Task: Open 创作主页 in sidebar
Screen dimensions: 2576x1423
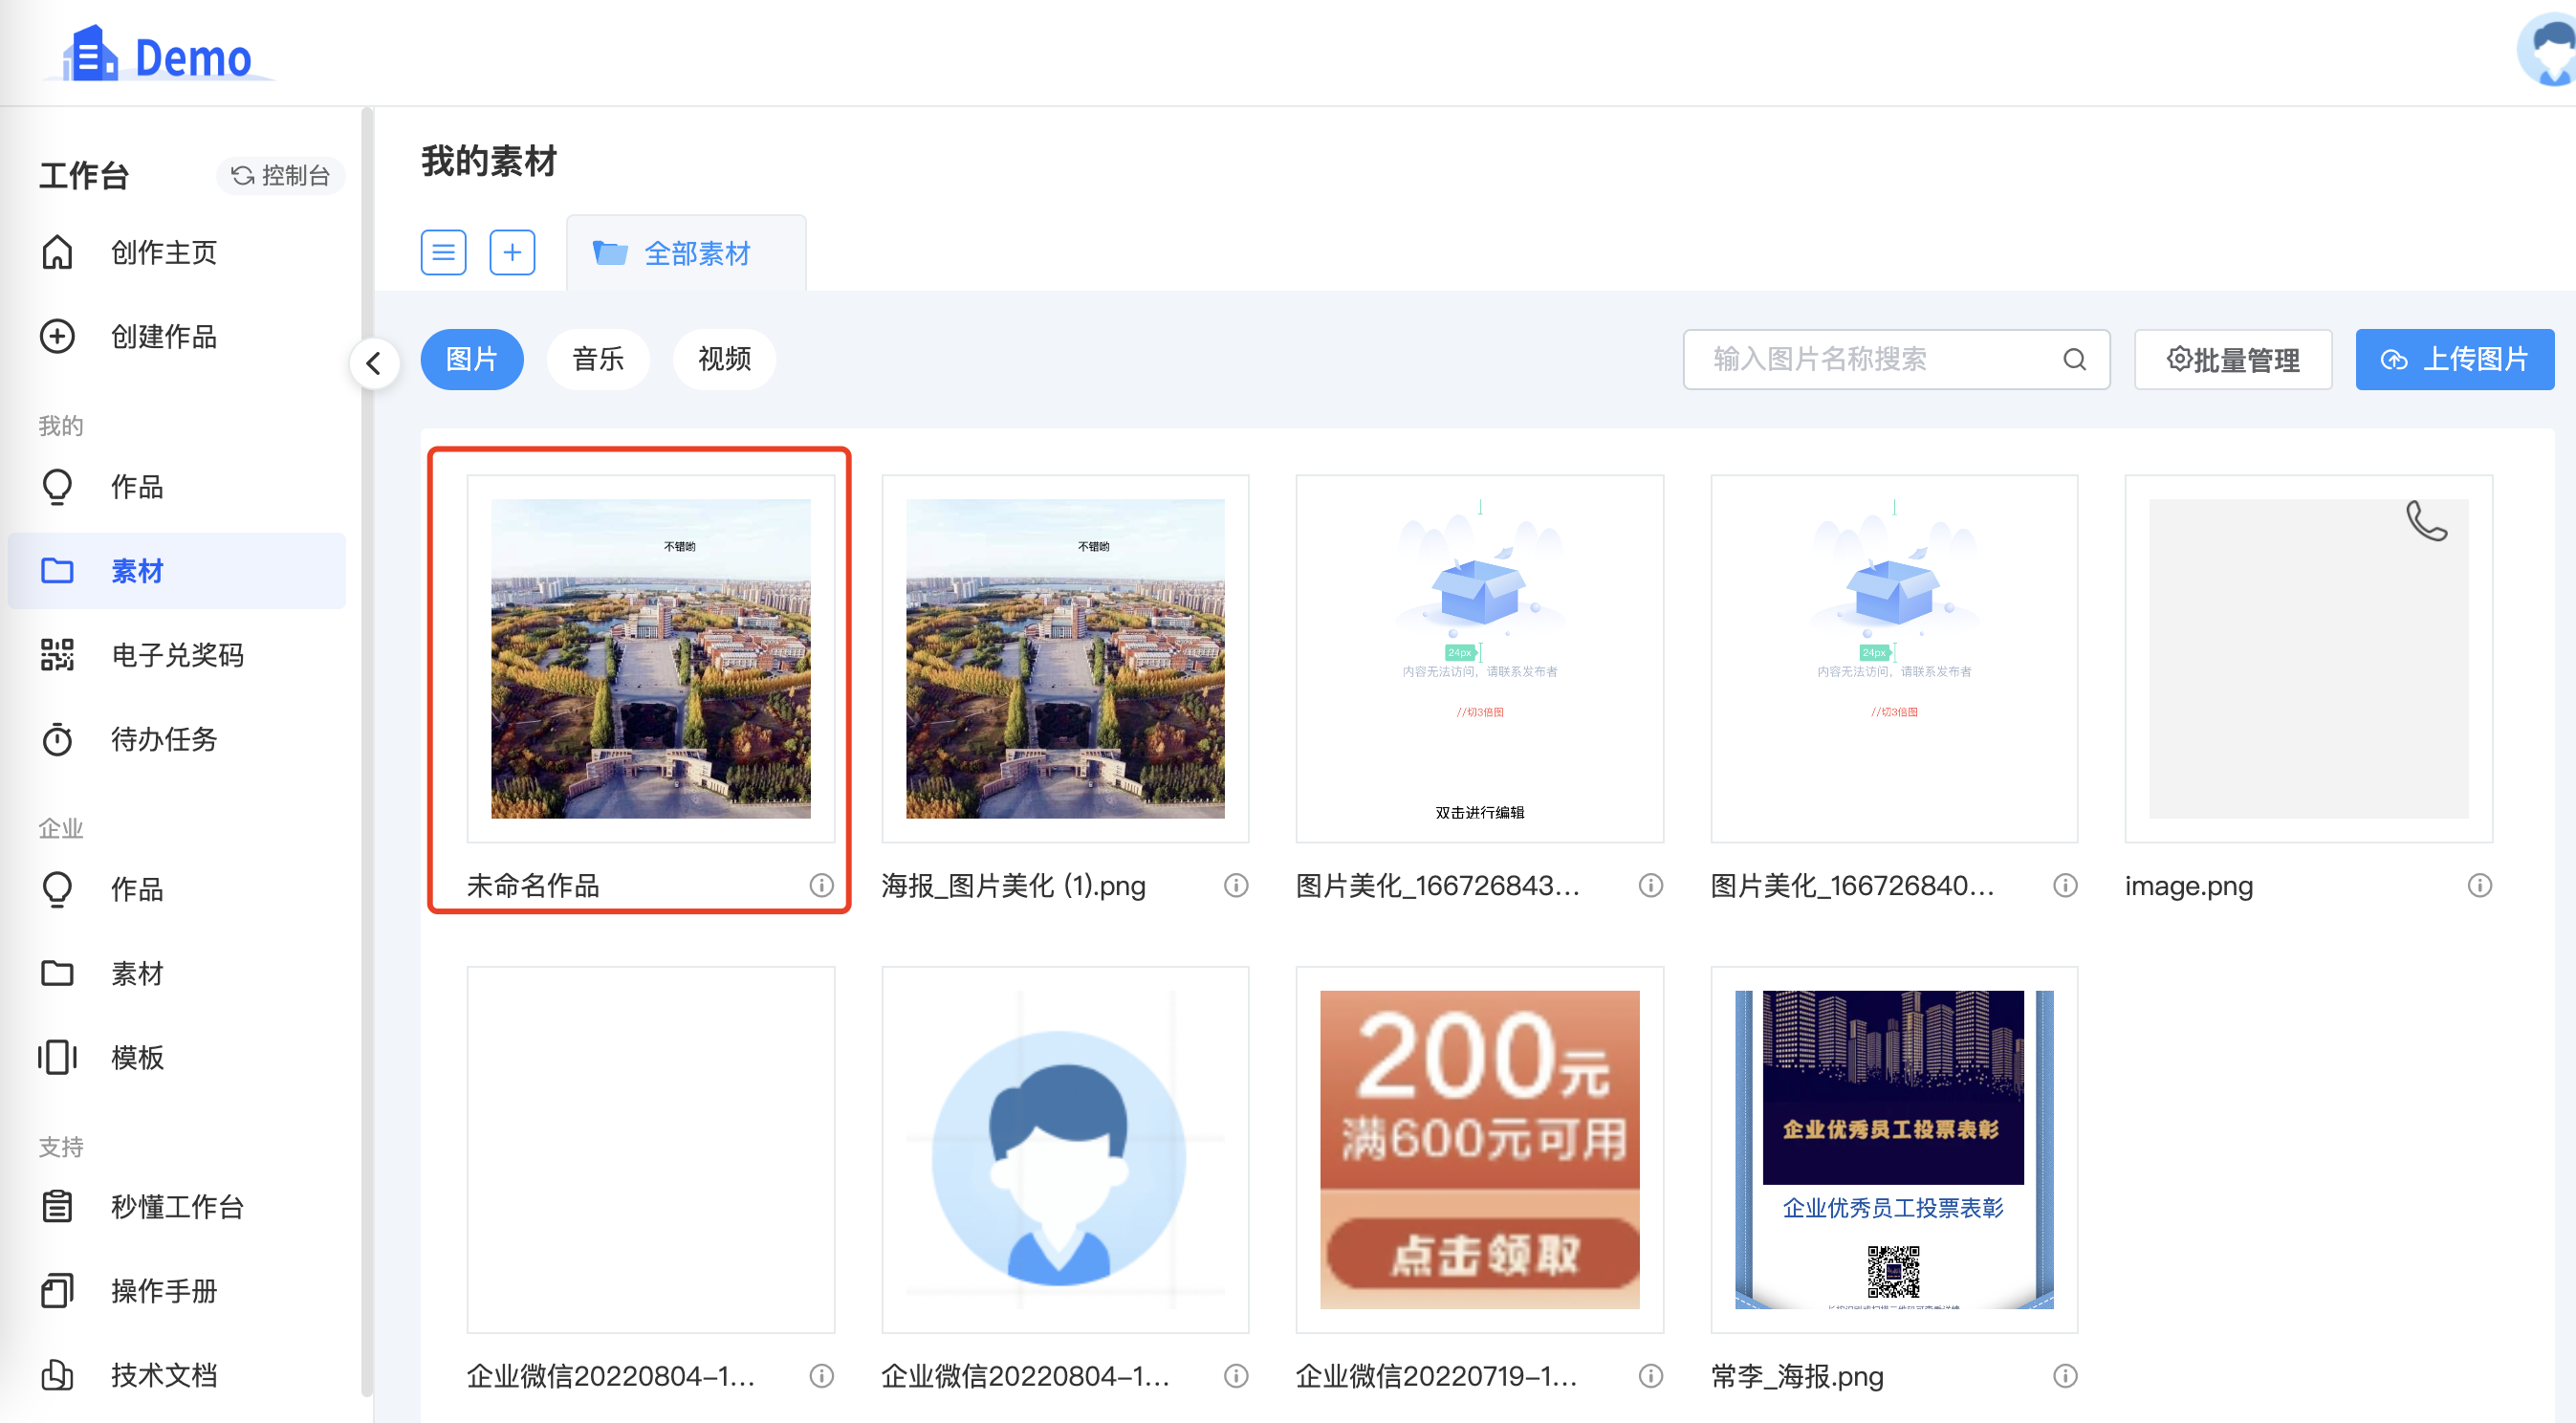Action: pos(164,252)
